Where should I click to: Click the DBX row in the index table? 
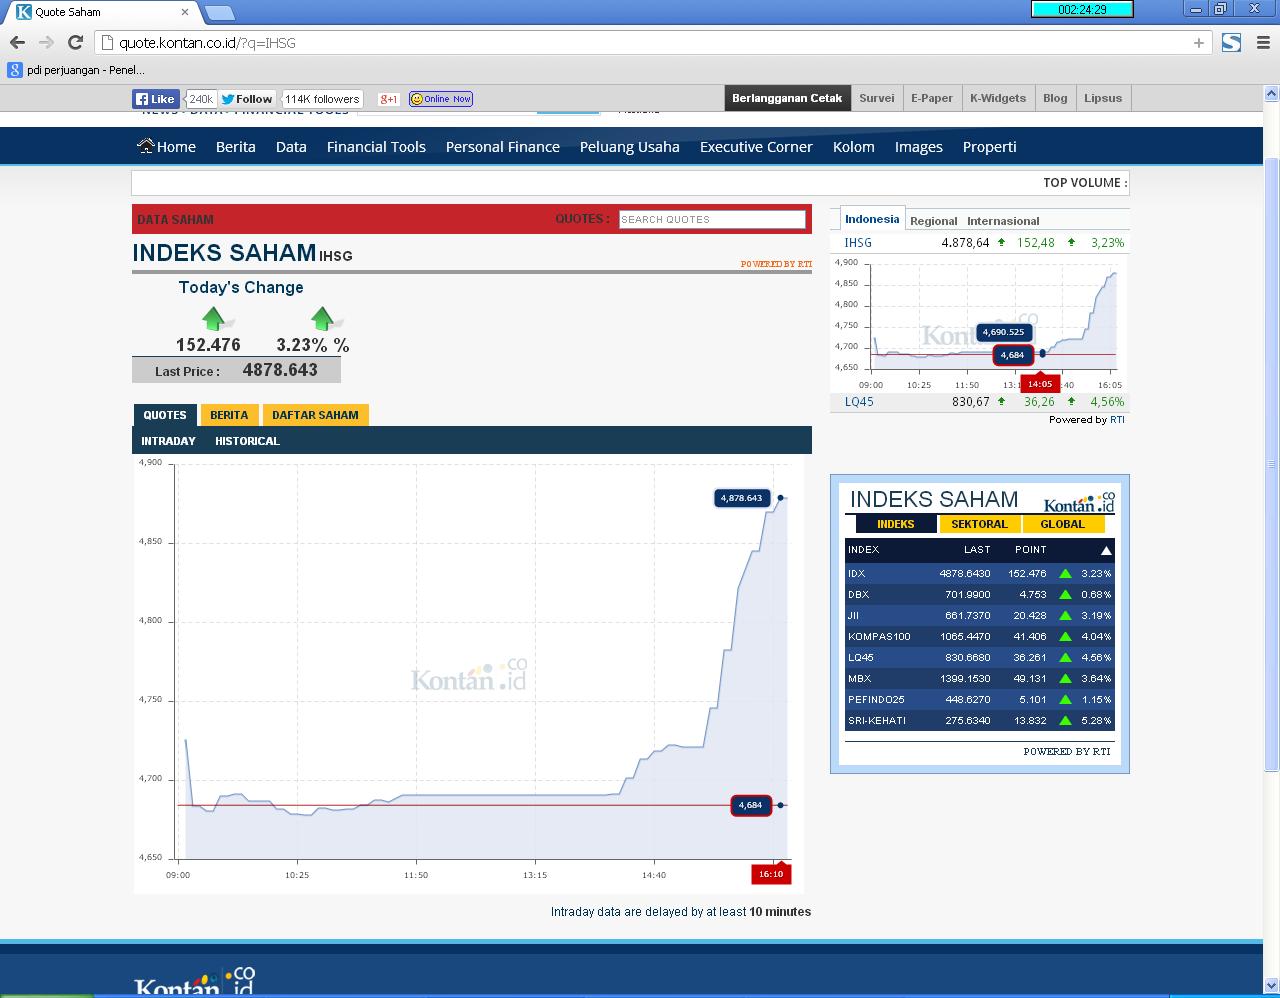point(979,594)
